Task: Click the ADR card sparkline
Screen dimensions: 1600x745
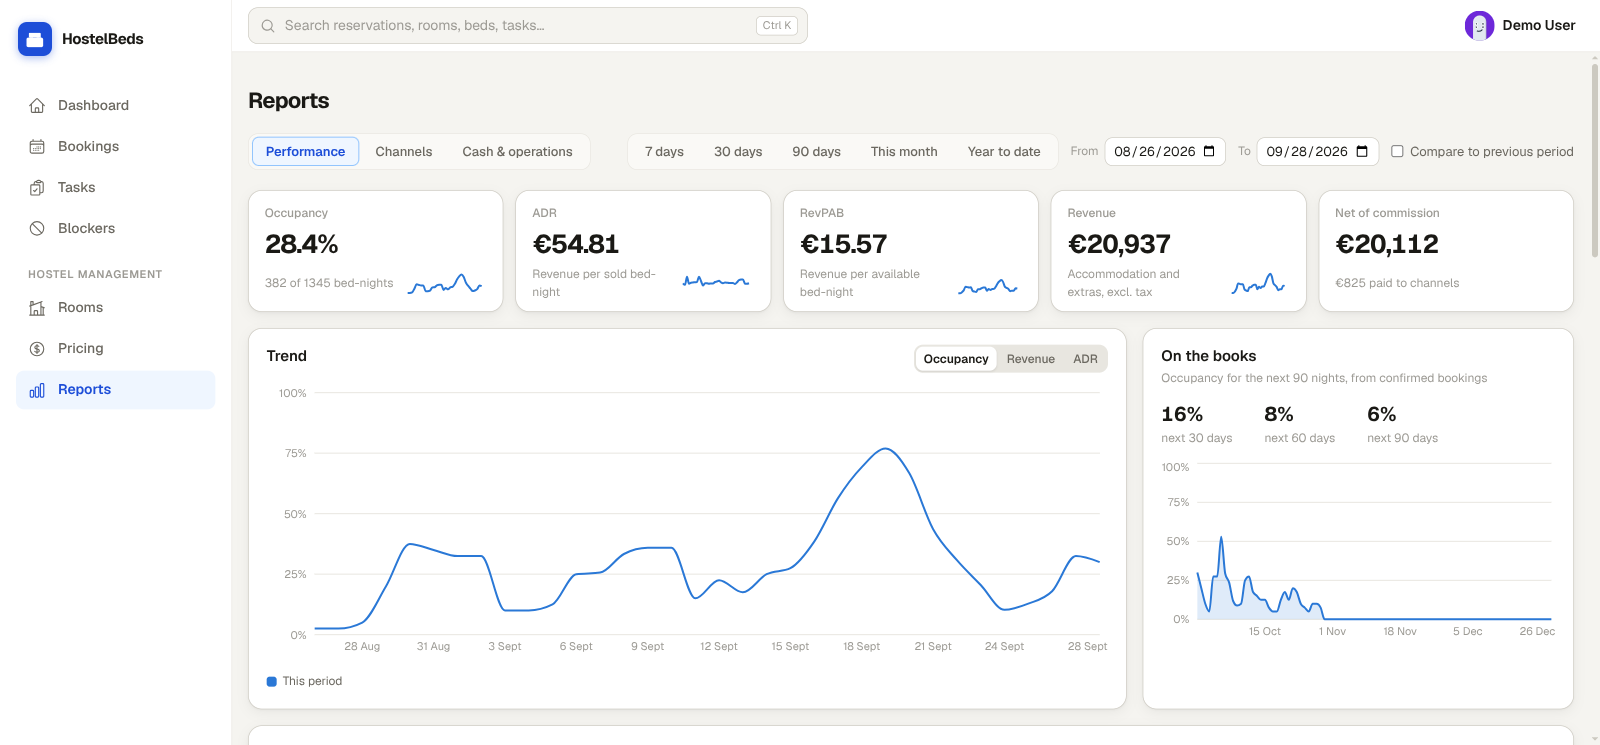Action: click(716, 282)
